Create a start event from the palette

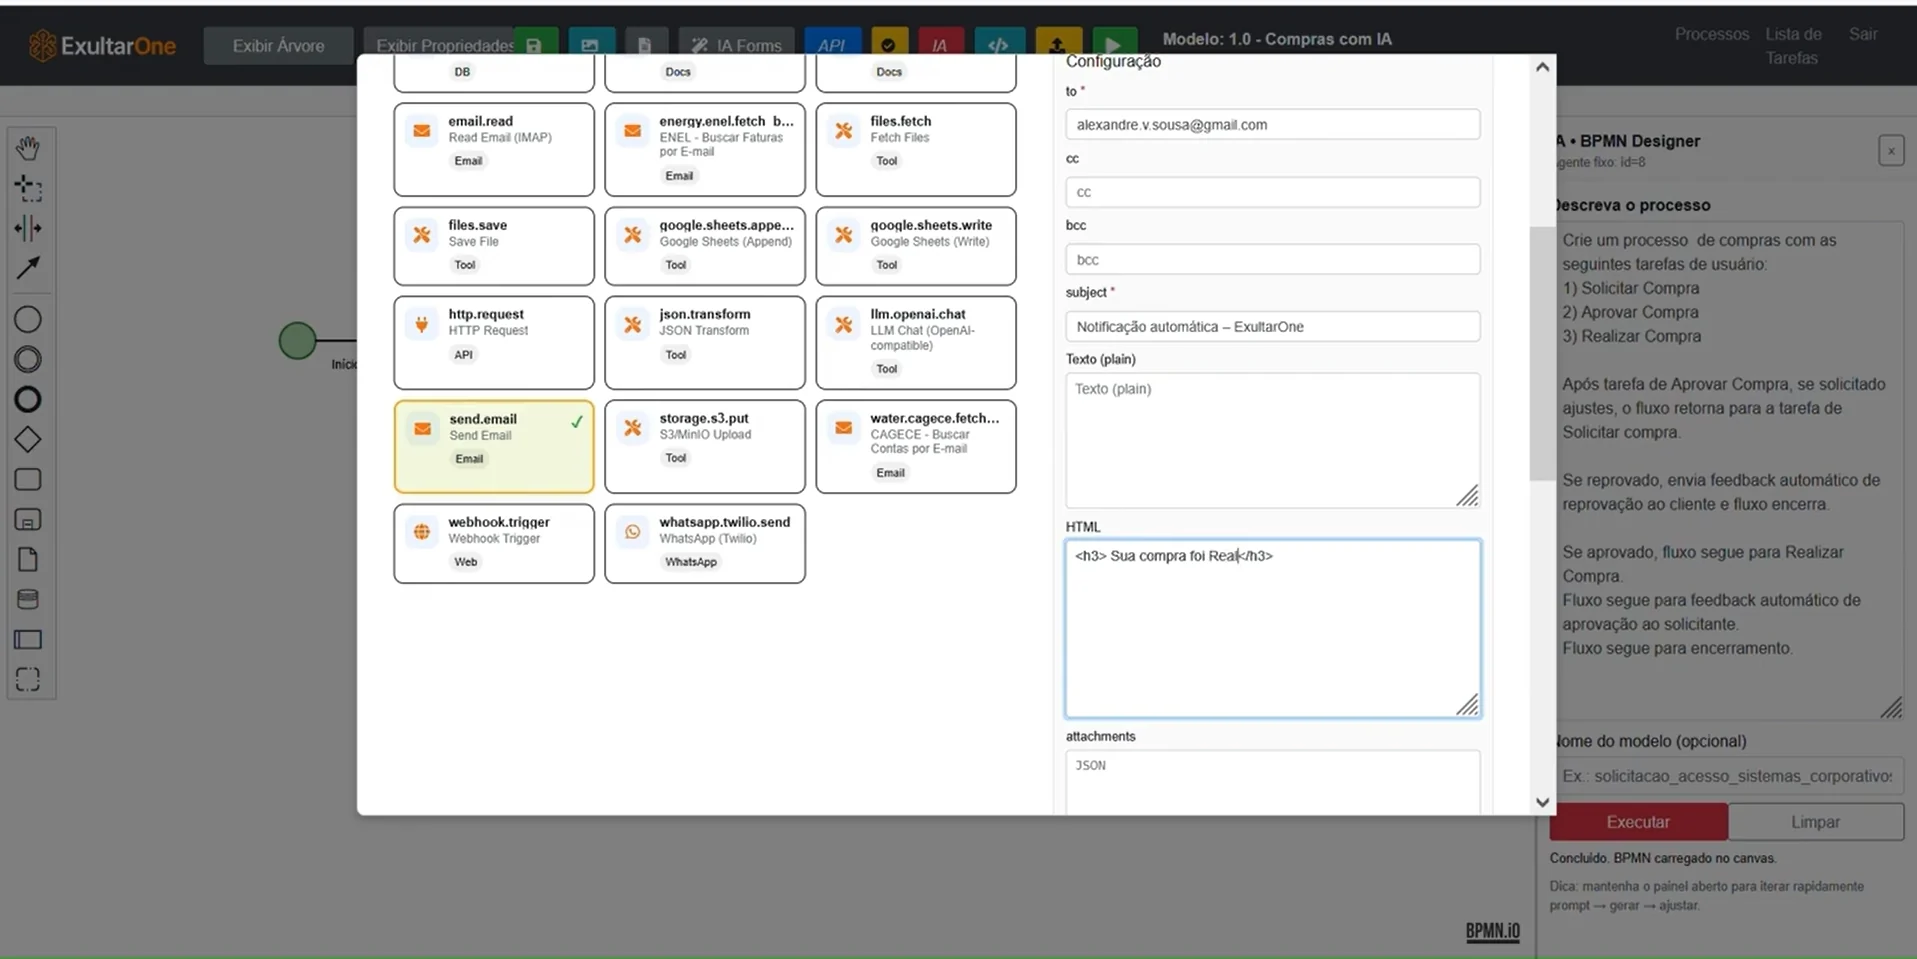pos(28,319)
